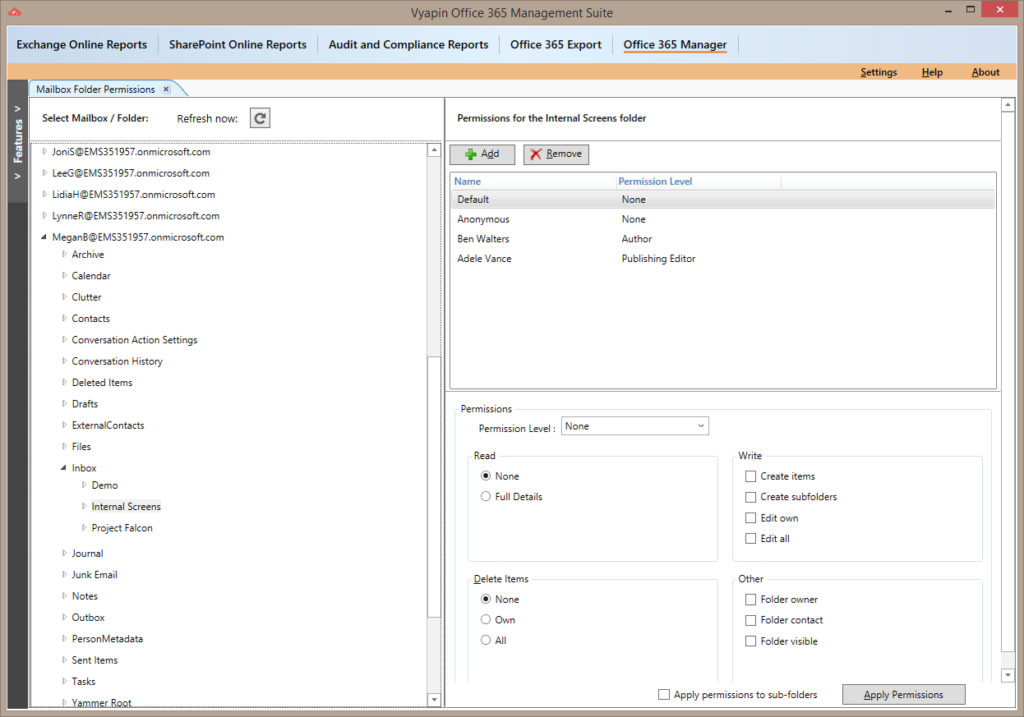
Task: Open Exchange Online Reports tab
Action: coord(82,44)
